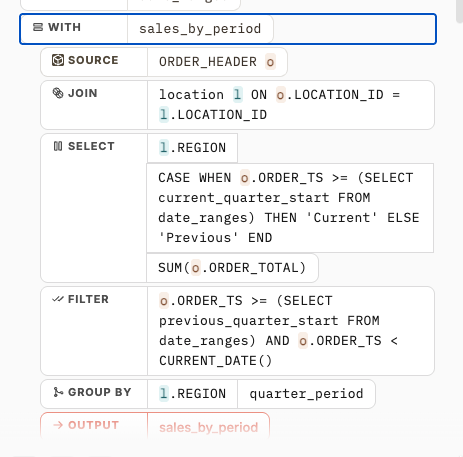Click the WITH block stack icon
463x457 pixels.
click(38, 27)
